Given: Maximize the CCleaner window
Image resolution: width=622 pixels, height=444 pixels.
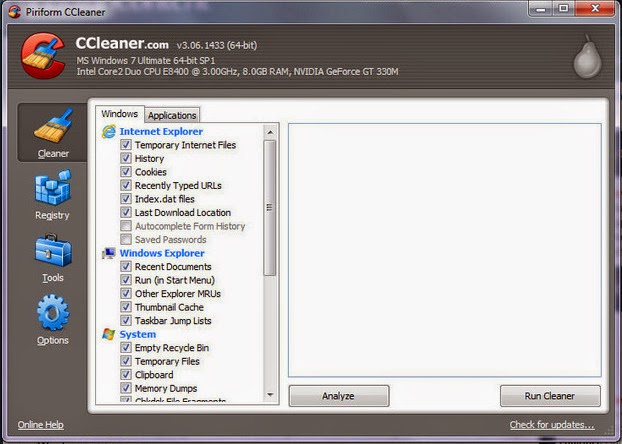Looking at the screenshot, I should click(x=564, y=9).
